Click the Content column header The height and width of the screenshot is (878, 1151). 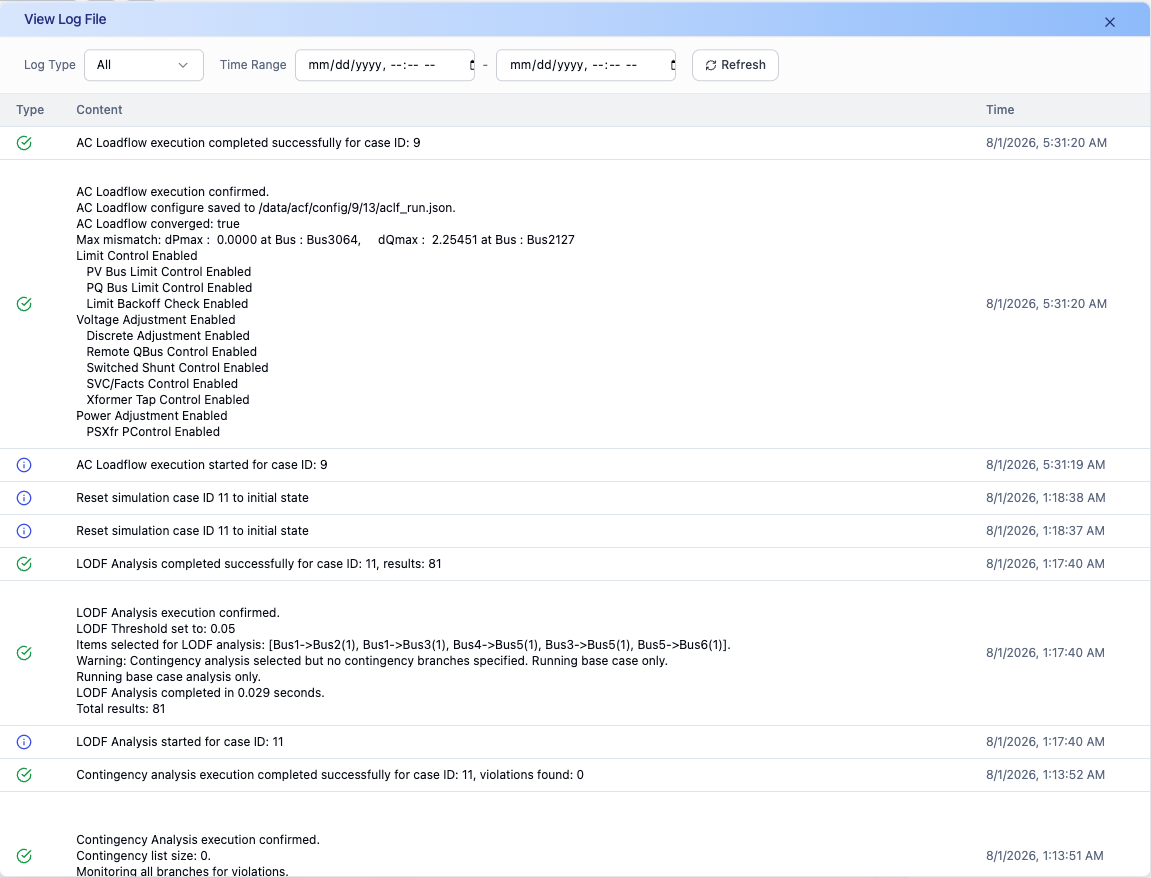point(99,110)
